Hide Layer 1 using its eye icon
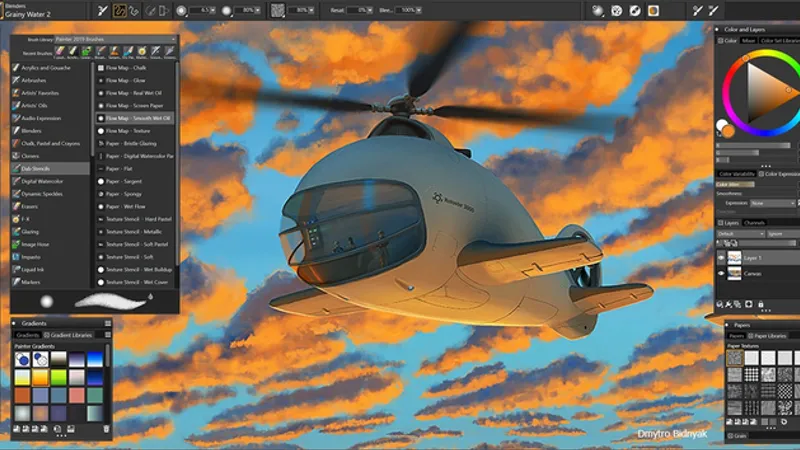800x450 pixels. [x=721, y=257]
